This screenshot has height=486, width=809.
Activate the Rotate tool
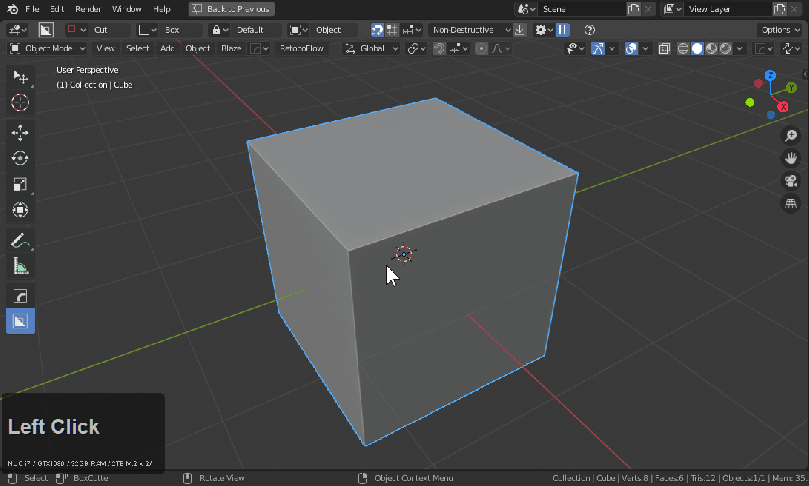(x=20, y=158)
